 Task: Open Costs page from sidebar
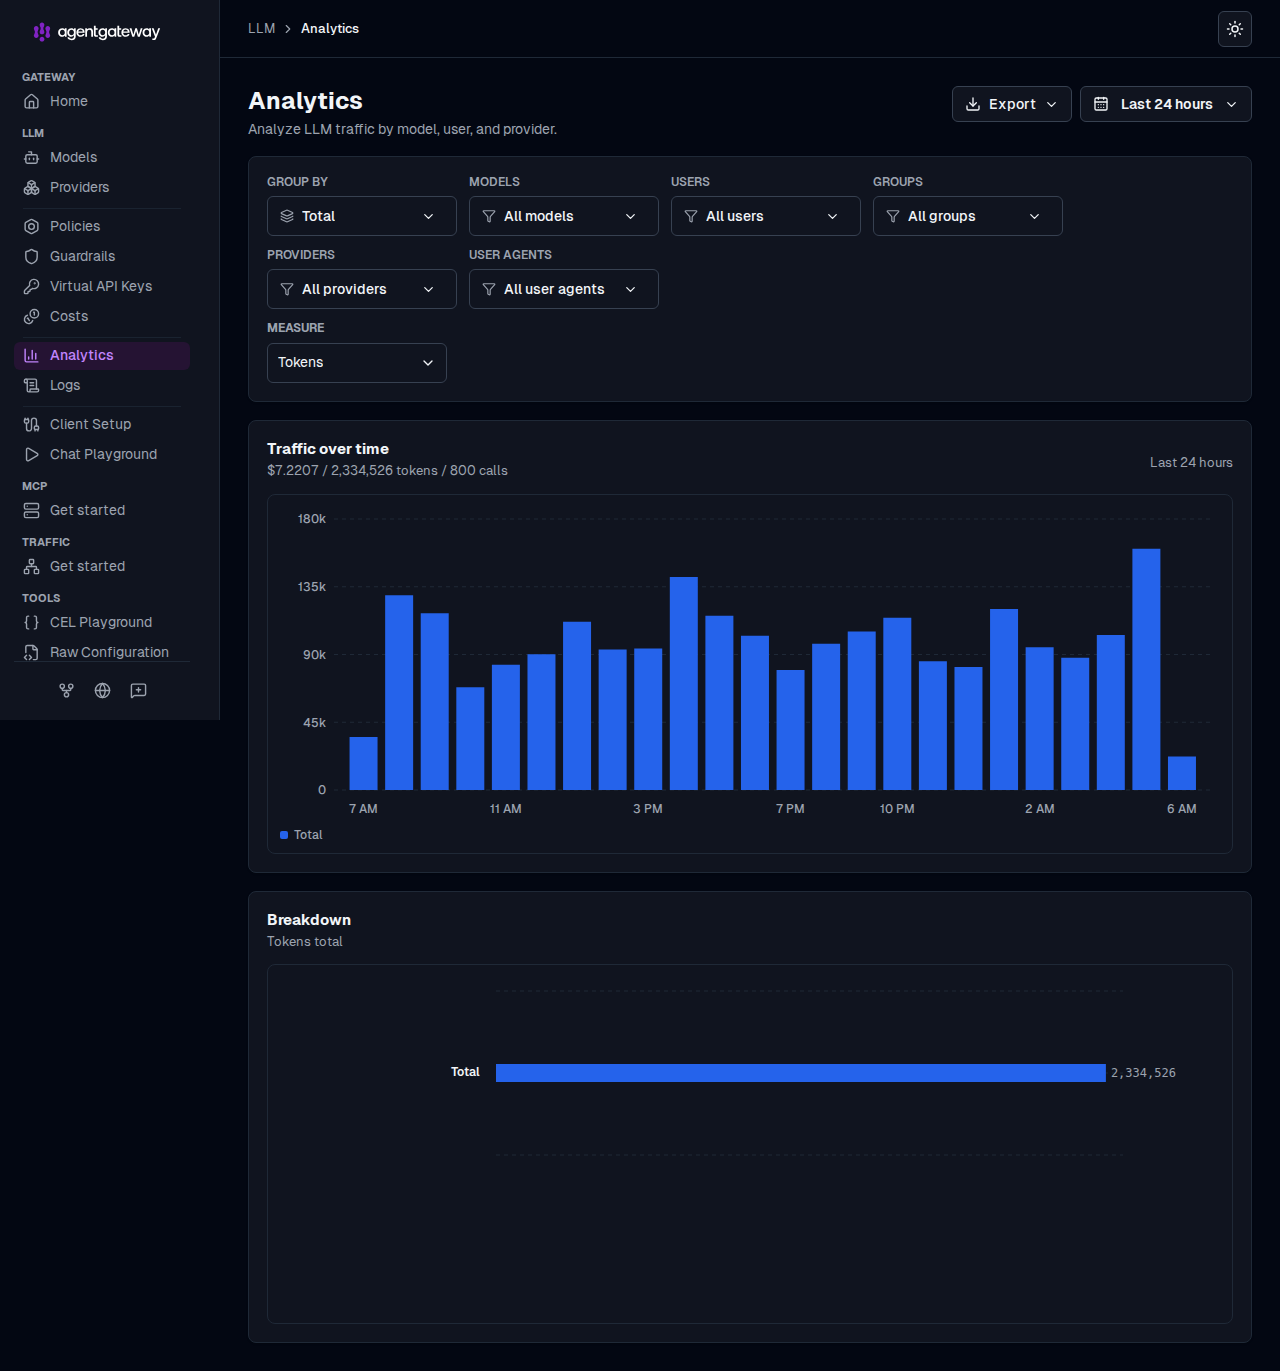click(102, 316)
